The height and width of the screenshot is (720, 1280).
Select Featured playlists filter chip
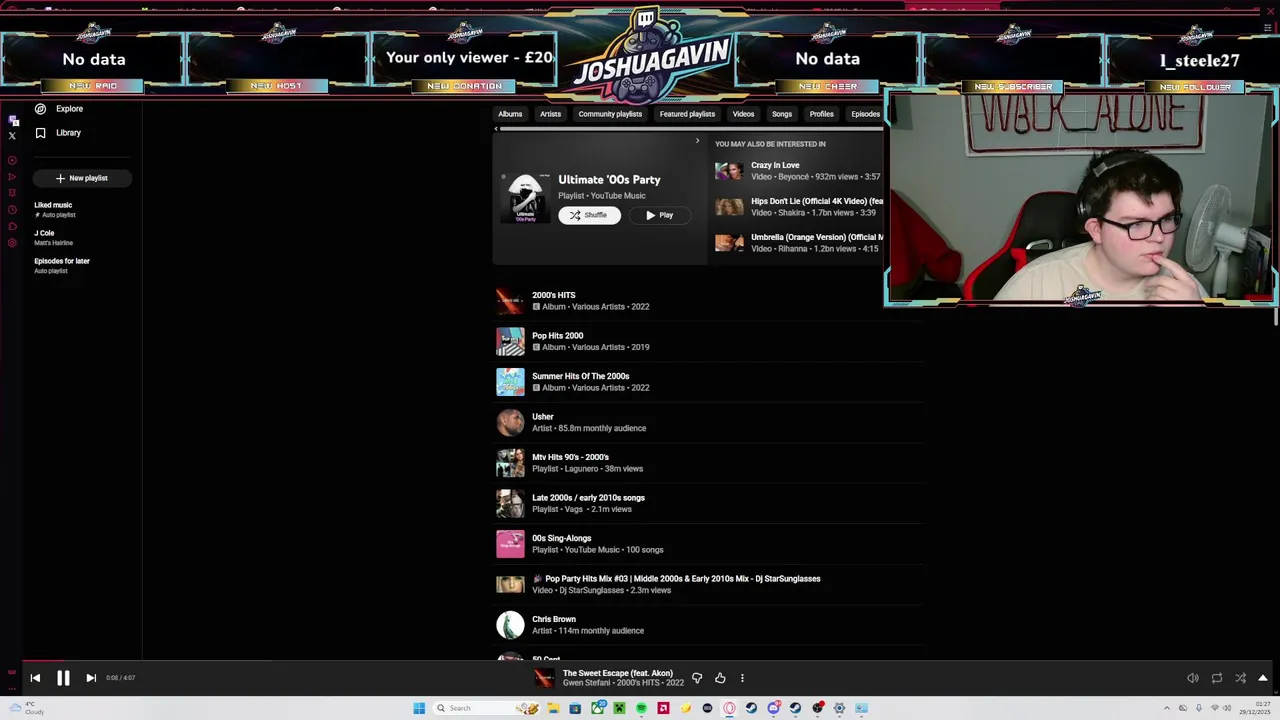coord(687,114)
